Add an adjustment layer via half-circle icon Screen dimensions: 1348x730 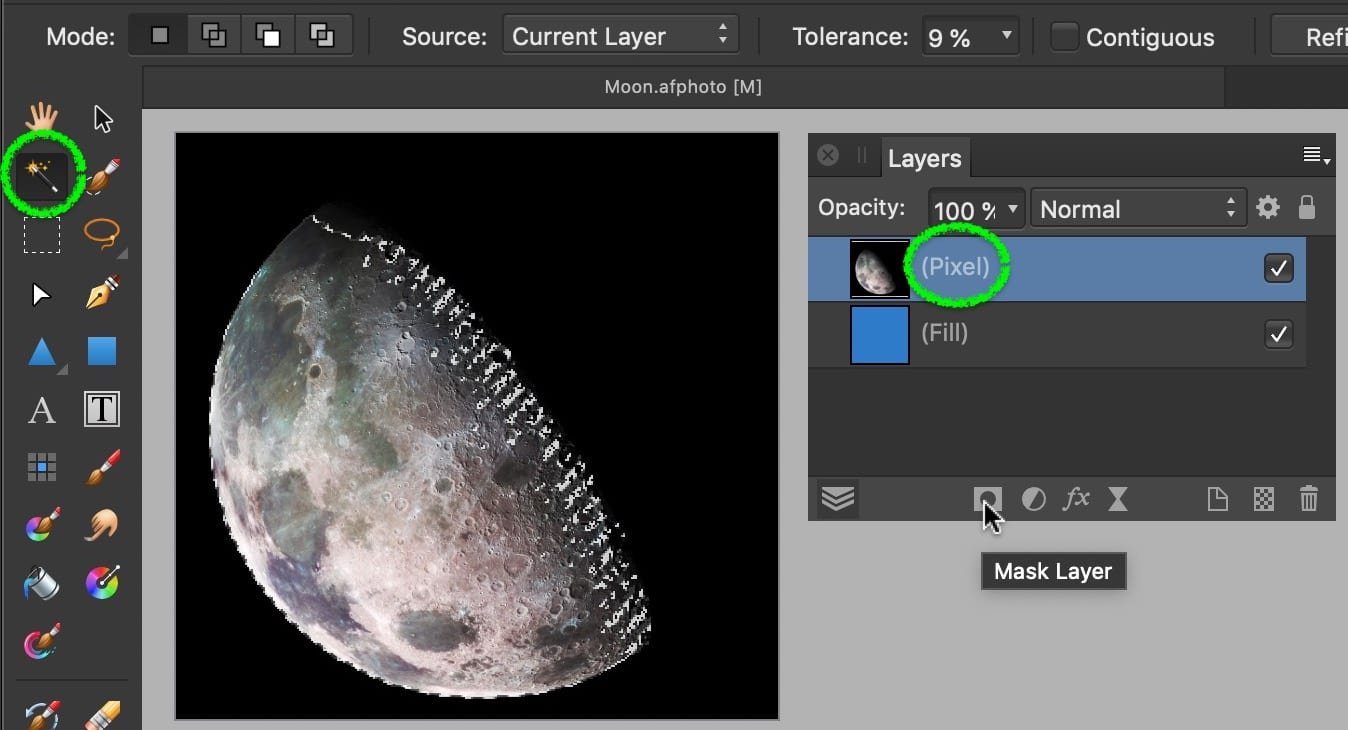1033,499
